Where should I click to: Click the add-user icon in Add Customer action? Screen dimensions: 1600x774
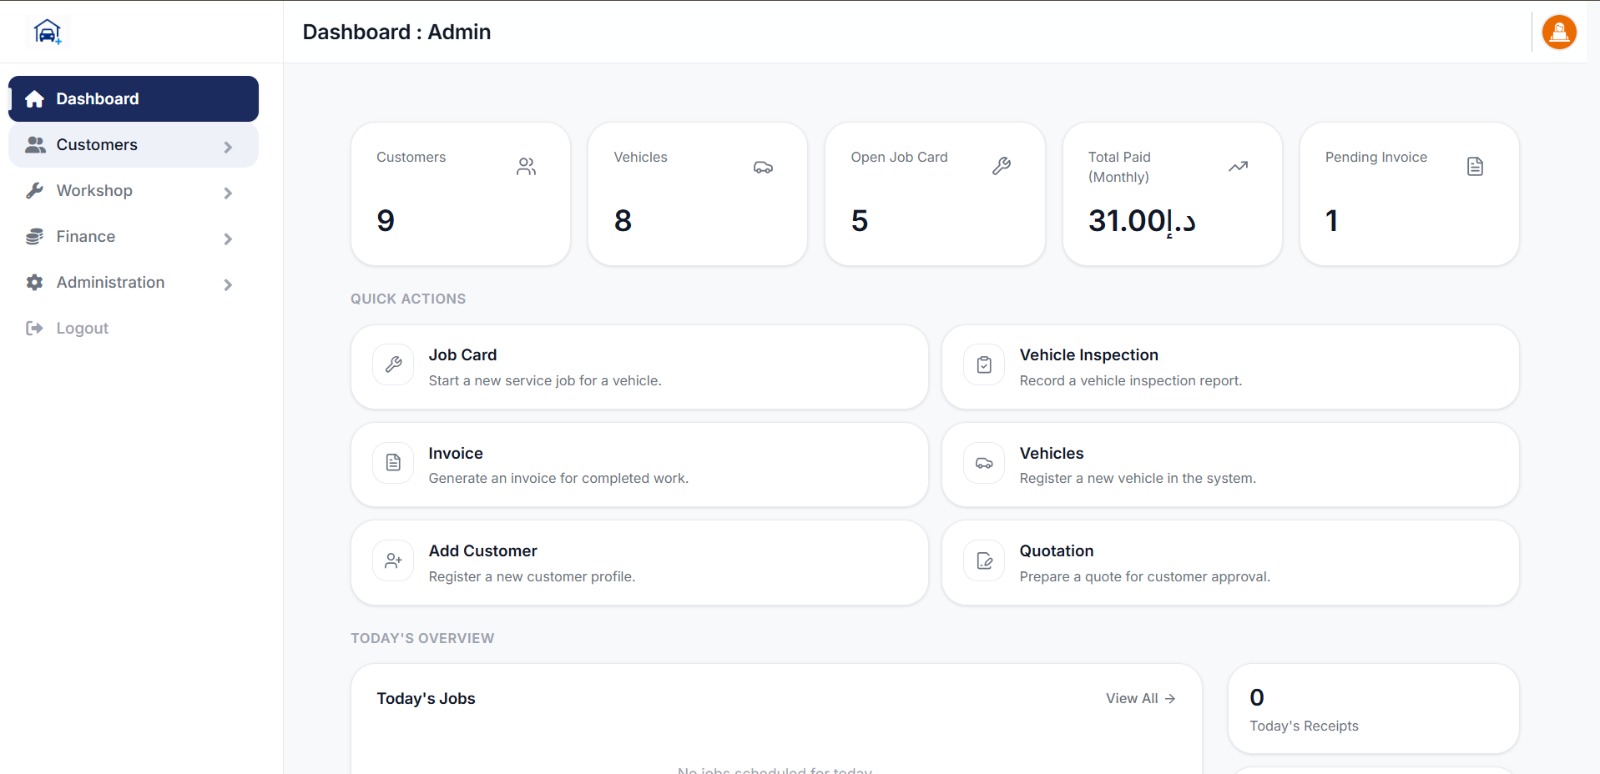(x=393, y=561)
